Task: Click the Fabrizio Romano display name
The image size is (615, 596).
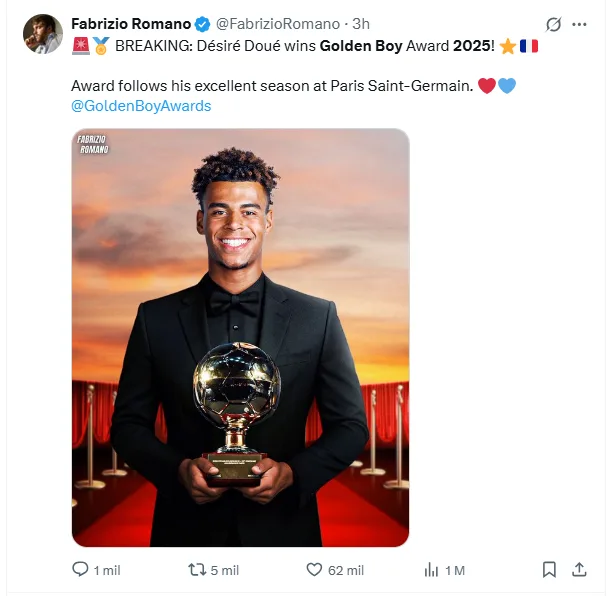Action: point(131,24)
